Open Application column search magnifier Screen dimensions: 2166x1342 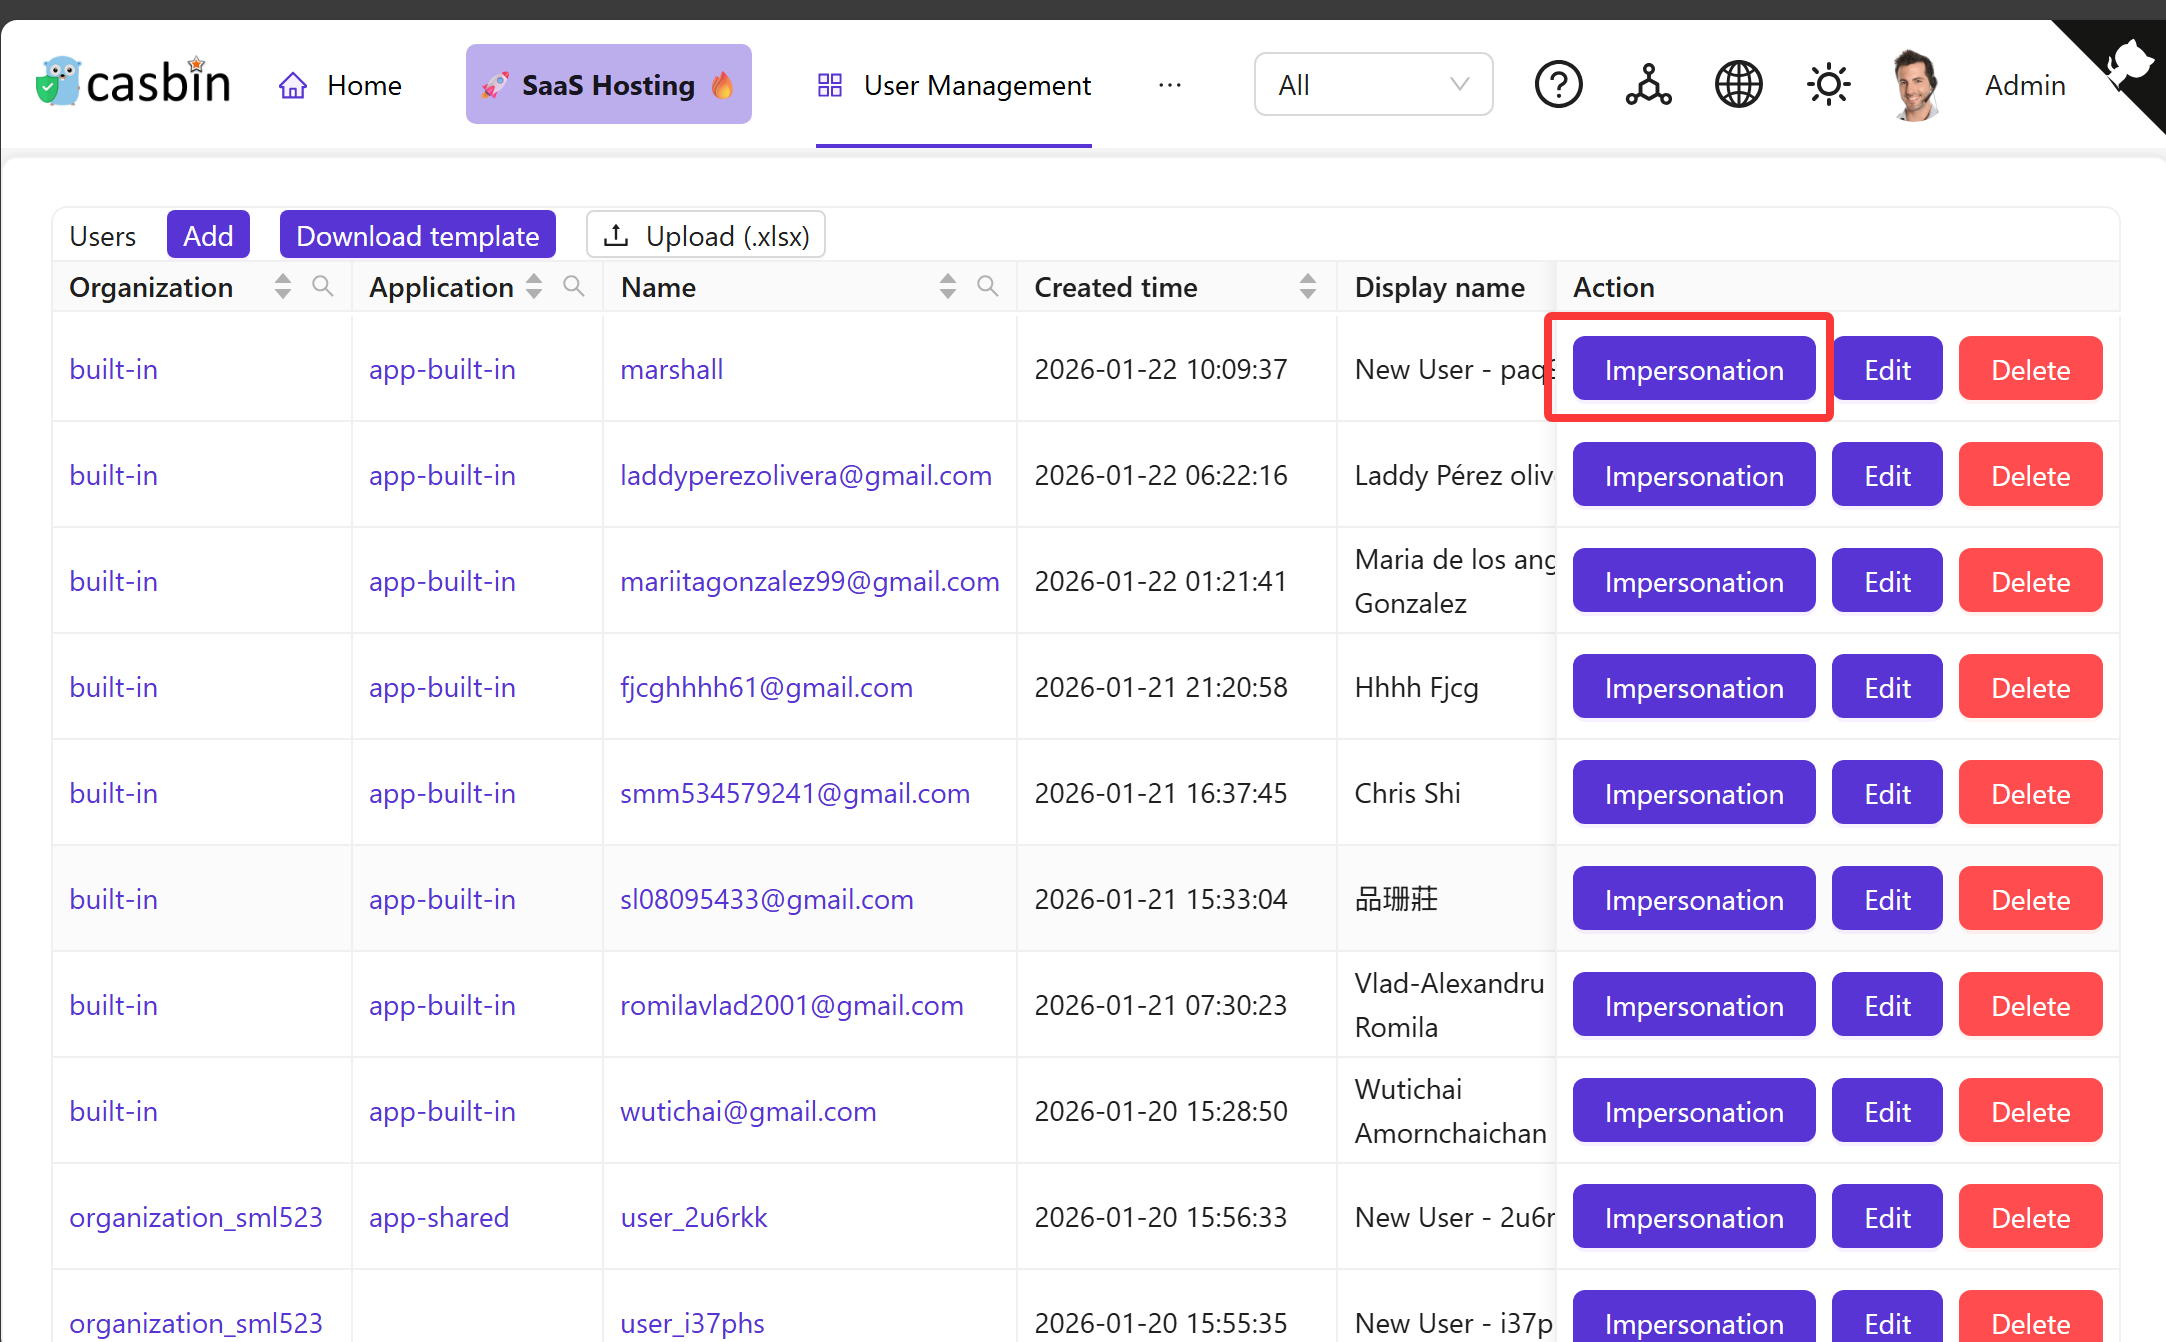(x=574, y=287)
